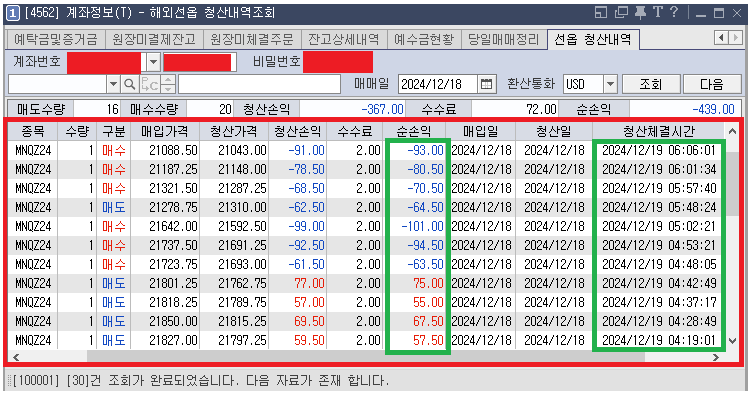Click the horizontal scrollbar thumb
Image resolution: width=751 pixels, height=396 pixels.
pos(366,357)
